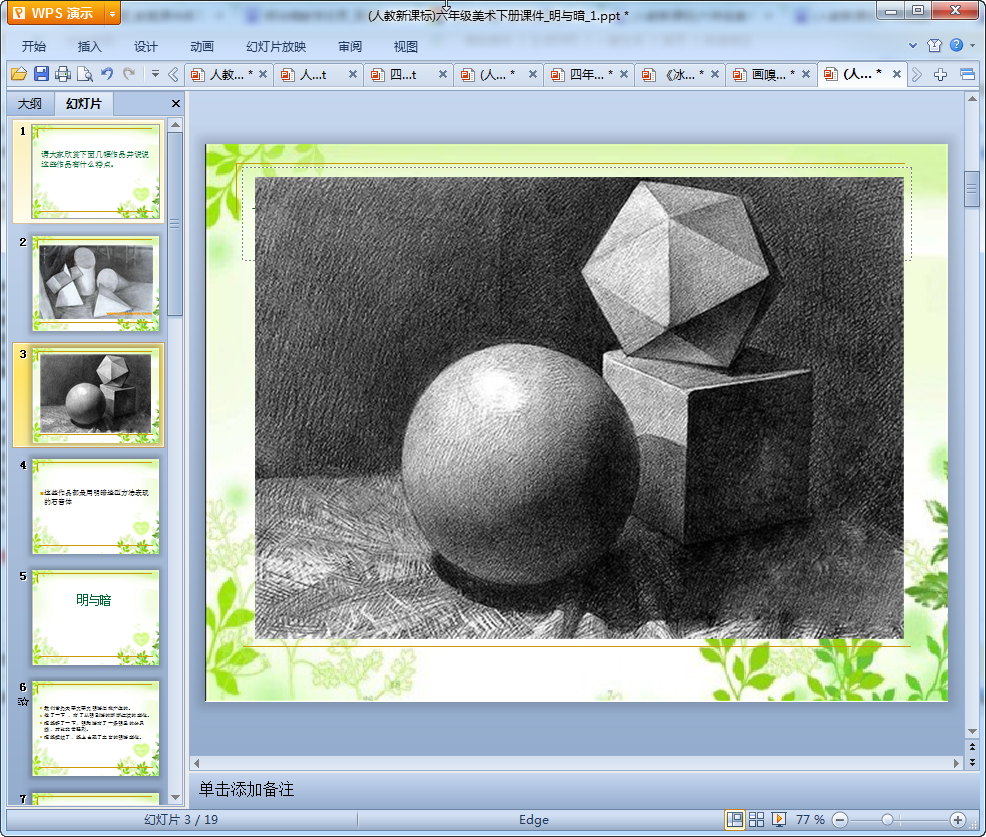Image resolution: width=986 pixels, height=837 pixels.
Task: Expand quick access toolbar customize dropdown
Action: tap(155, 74)
